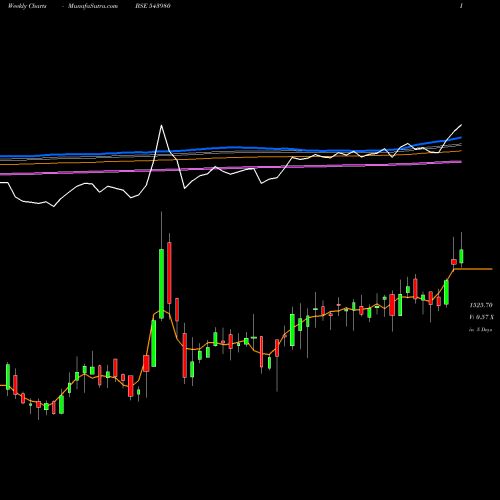
Task: Click the 1523.70 price value
Action: pos(481,305)
